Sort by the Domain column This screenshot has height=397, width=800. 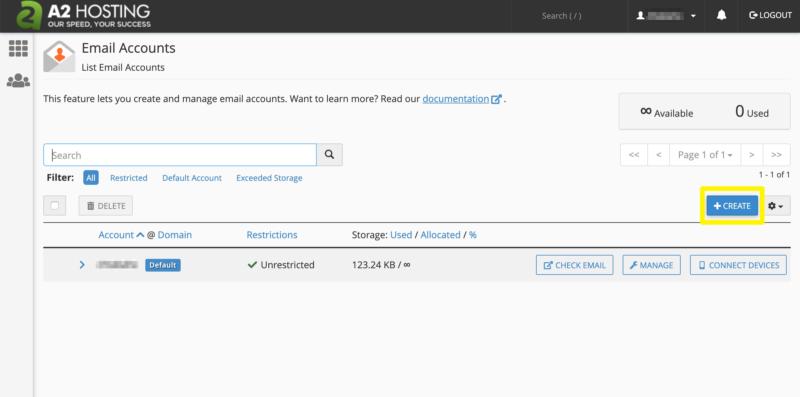tap(174, 235)
